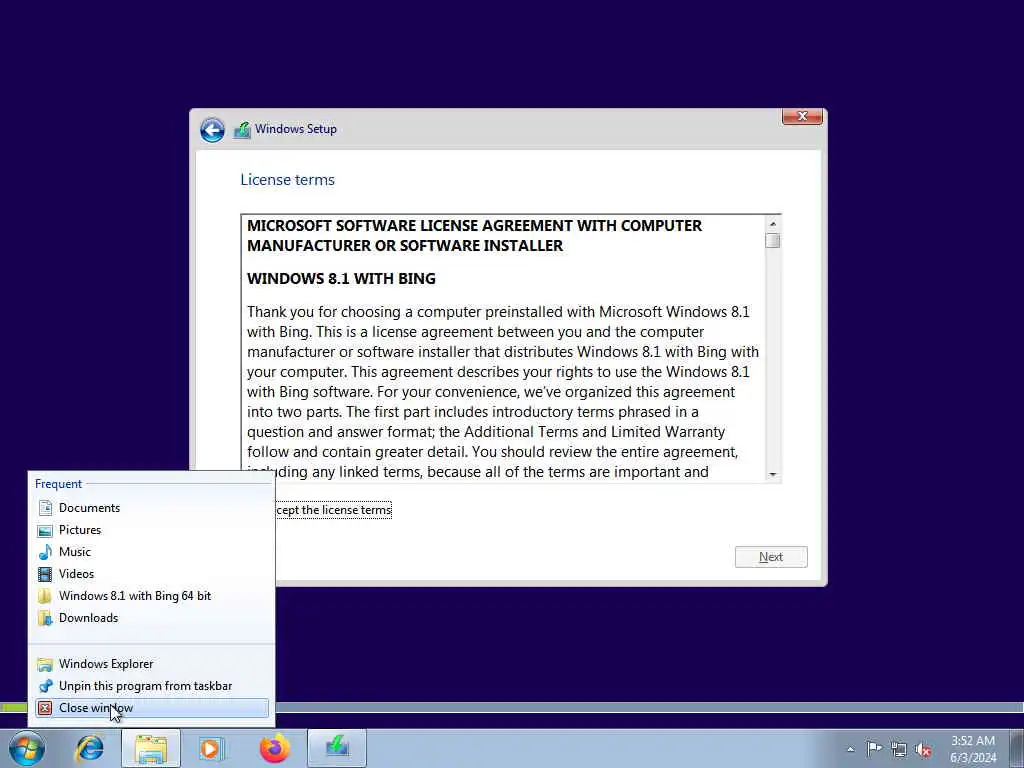The height and width of the screenshot is (768, 1024).
Task: Click the license scrollbar thumb
Action: pos(773,240)
